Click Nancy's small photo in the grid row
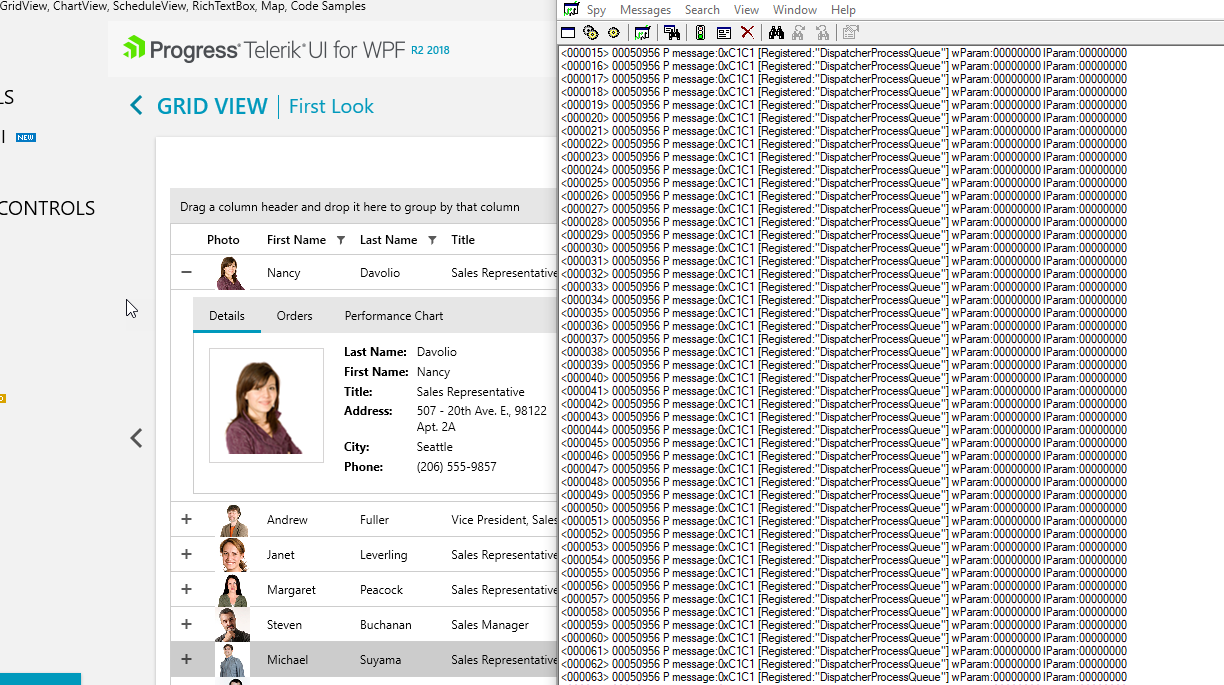This screenshot has height=685, width=1224. 231,273
